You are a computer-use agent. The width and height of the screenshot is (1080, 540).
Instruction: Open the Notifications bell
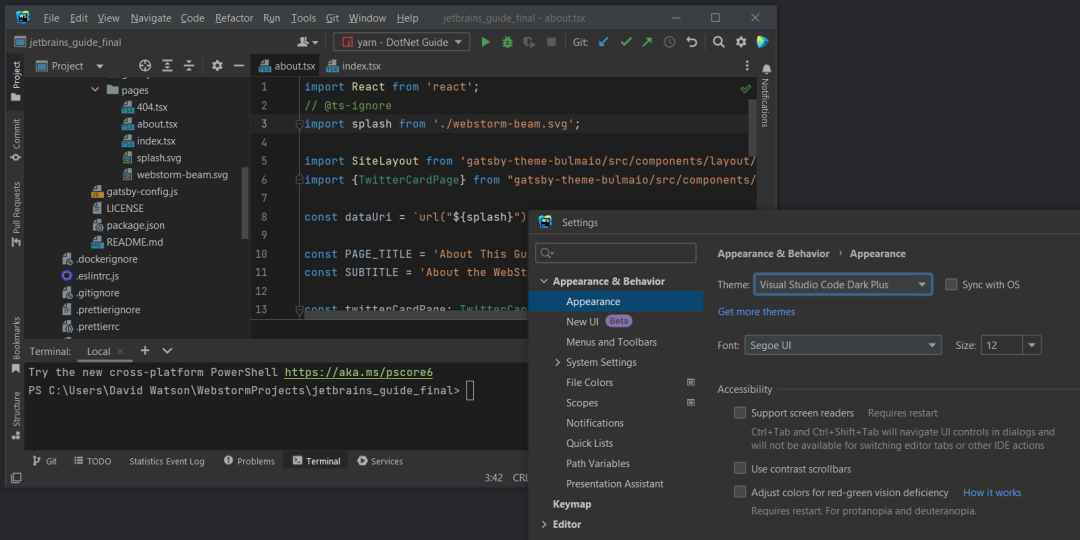(766, 70)
